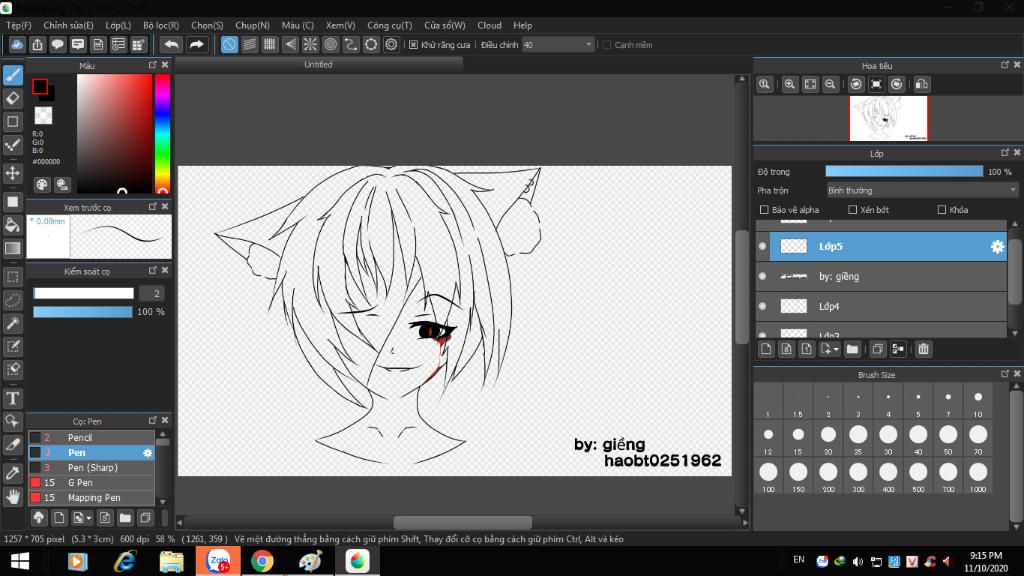Select the Brush tool in left toolbar

[x=13, y=75]
